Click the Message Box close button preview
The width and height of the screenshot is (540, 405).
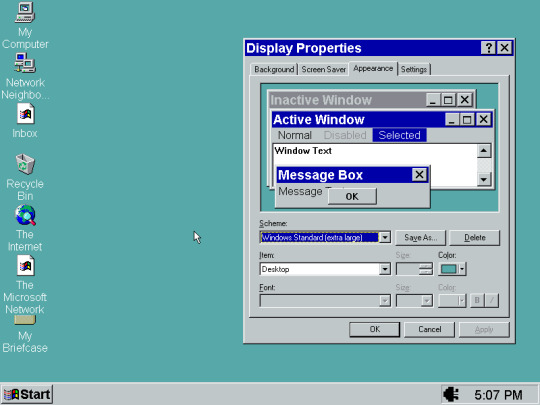[419, 175]
